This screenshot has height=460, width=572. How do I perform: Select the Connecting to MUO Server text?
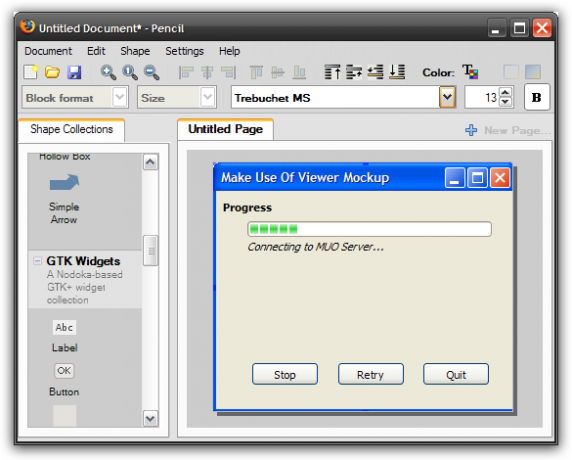click(x=316, y=247)
